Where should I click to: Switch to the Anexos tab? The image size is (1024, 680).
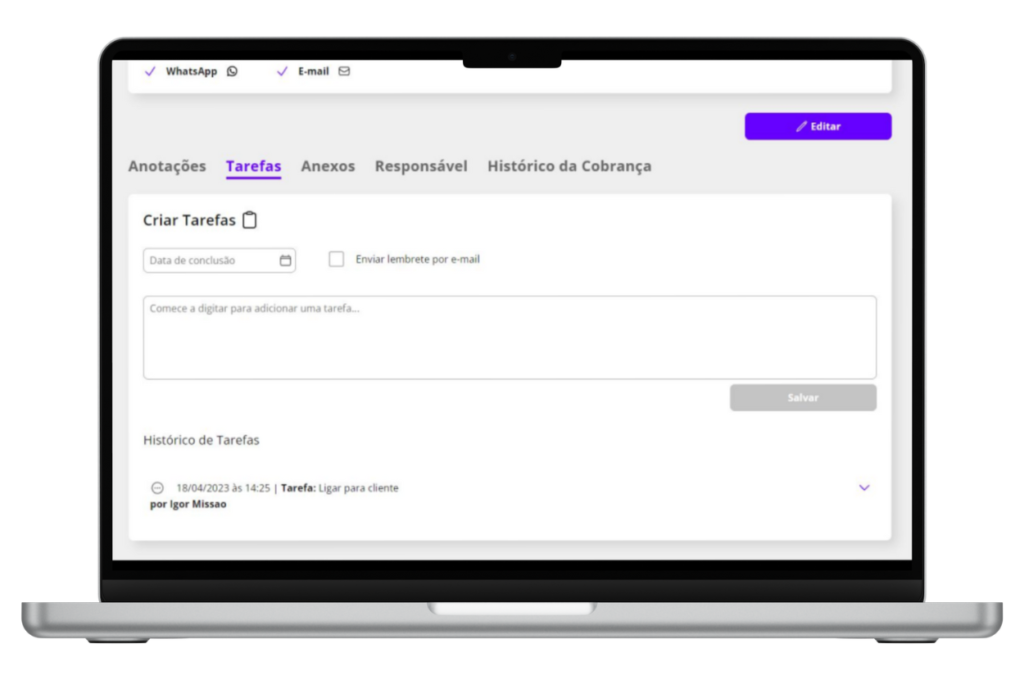click(x=328, y=166)
